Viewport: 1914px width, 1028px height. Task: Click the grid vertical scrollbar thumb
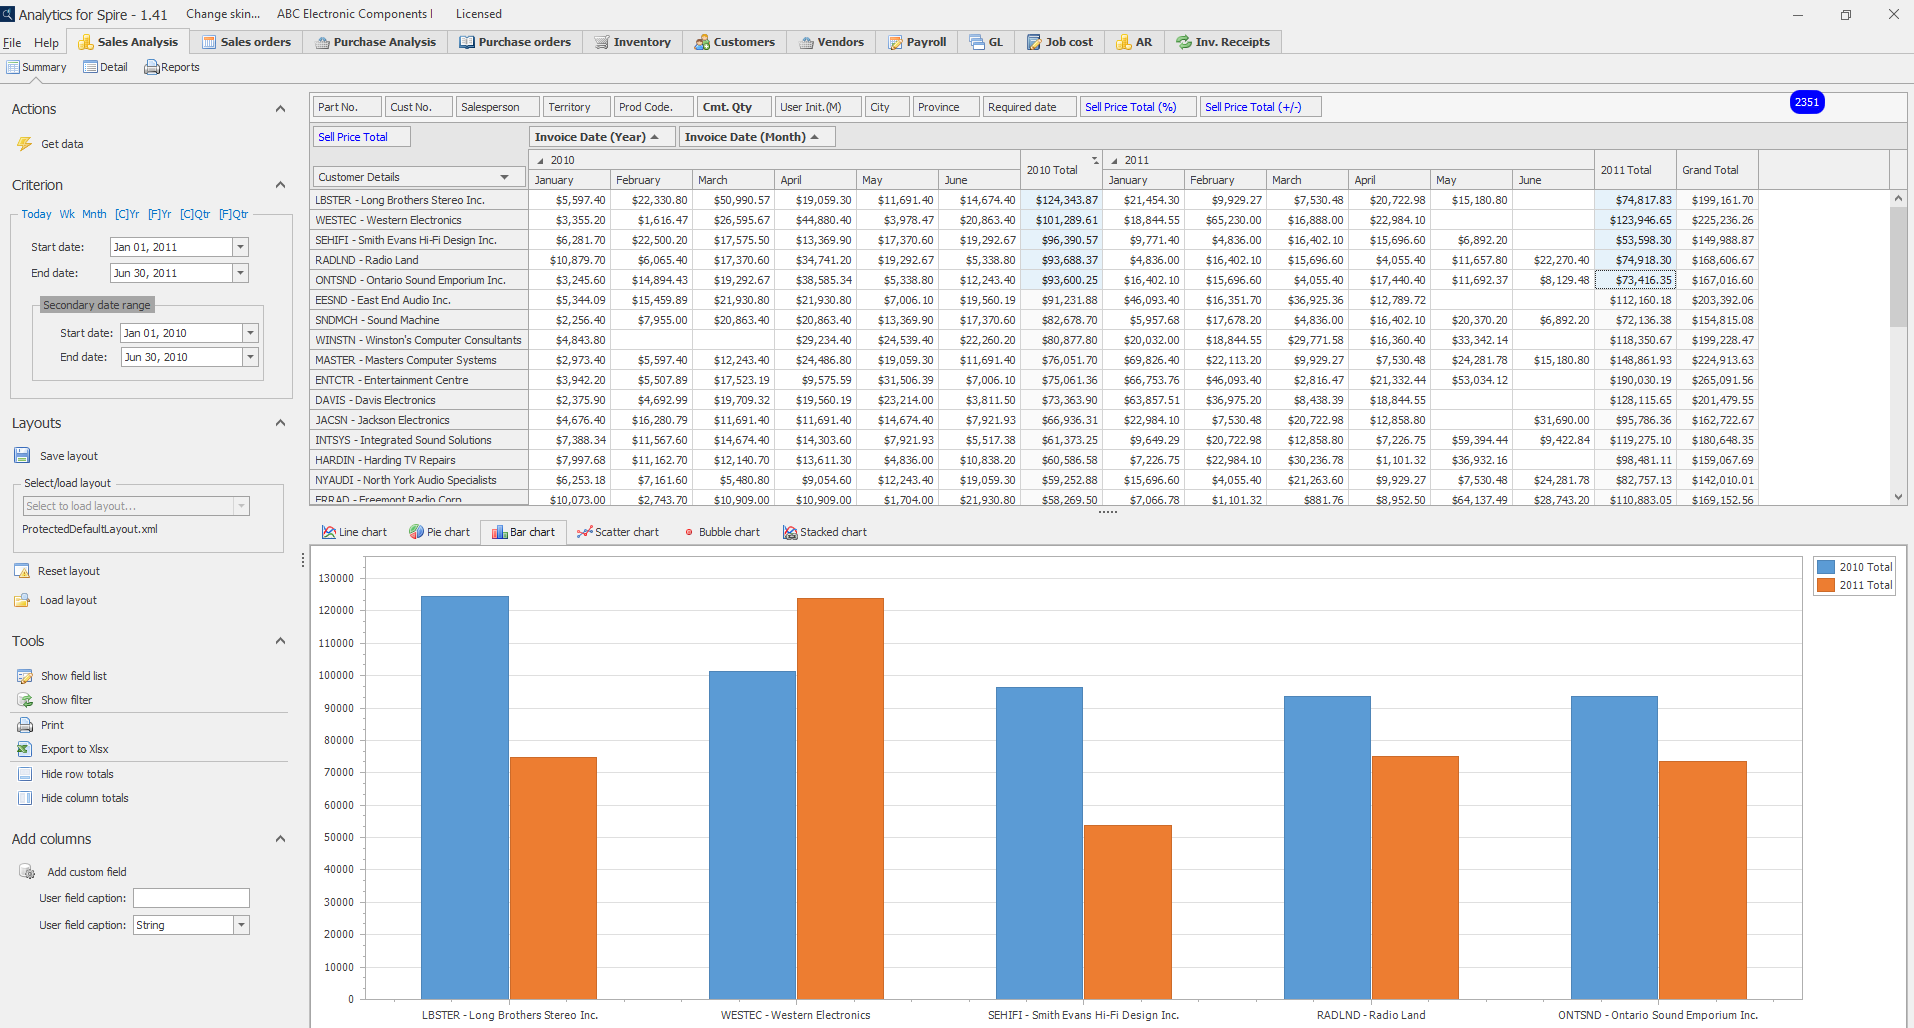pos(1898,266)
